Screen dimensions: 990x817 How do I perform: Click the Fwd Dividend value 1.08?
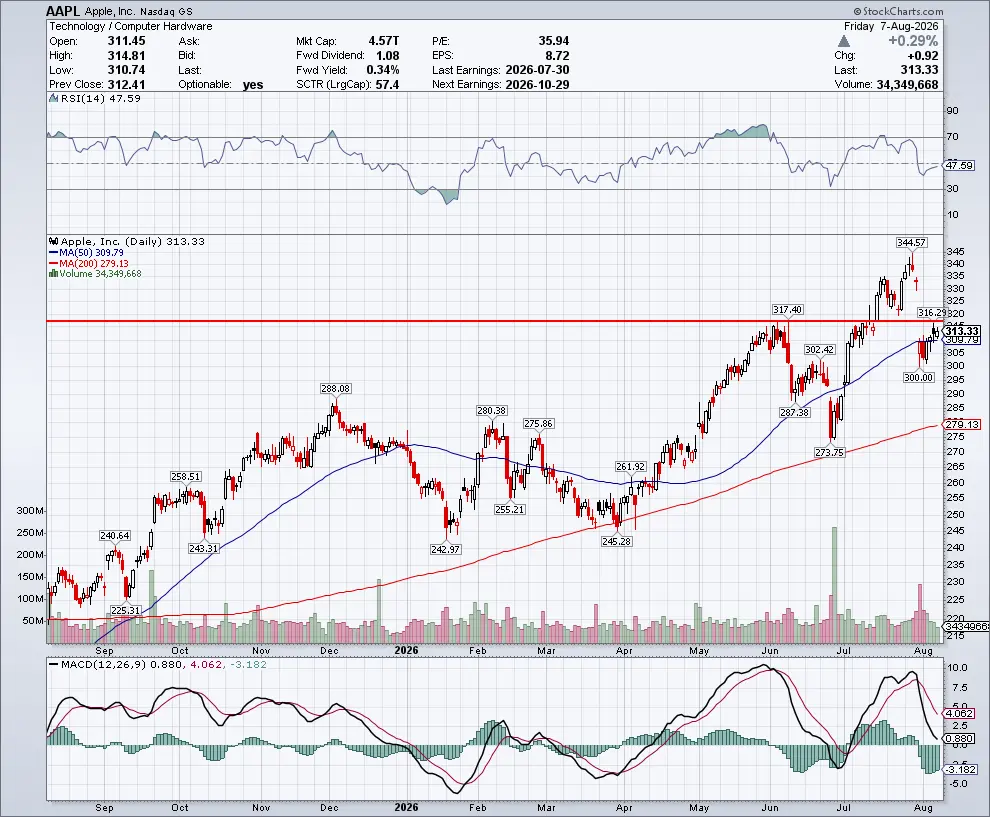coord(387,56)
